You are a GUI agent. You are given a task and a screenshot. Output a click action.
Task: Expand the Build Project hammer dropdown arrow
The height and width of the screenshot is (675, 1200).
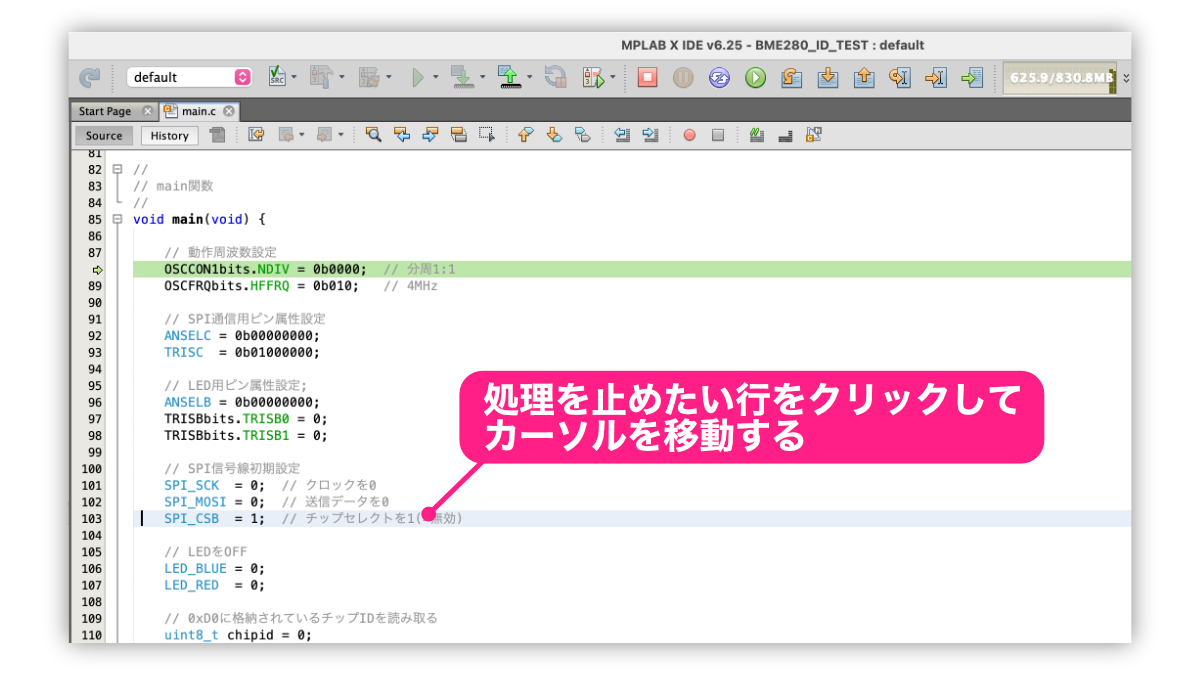tap(341, 77)
